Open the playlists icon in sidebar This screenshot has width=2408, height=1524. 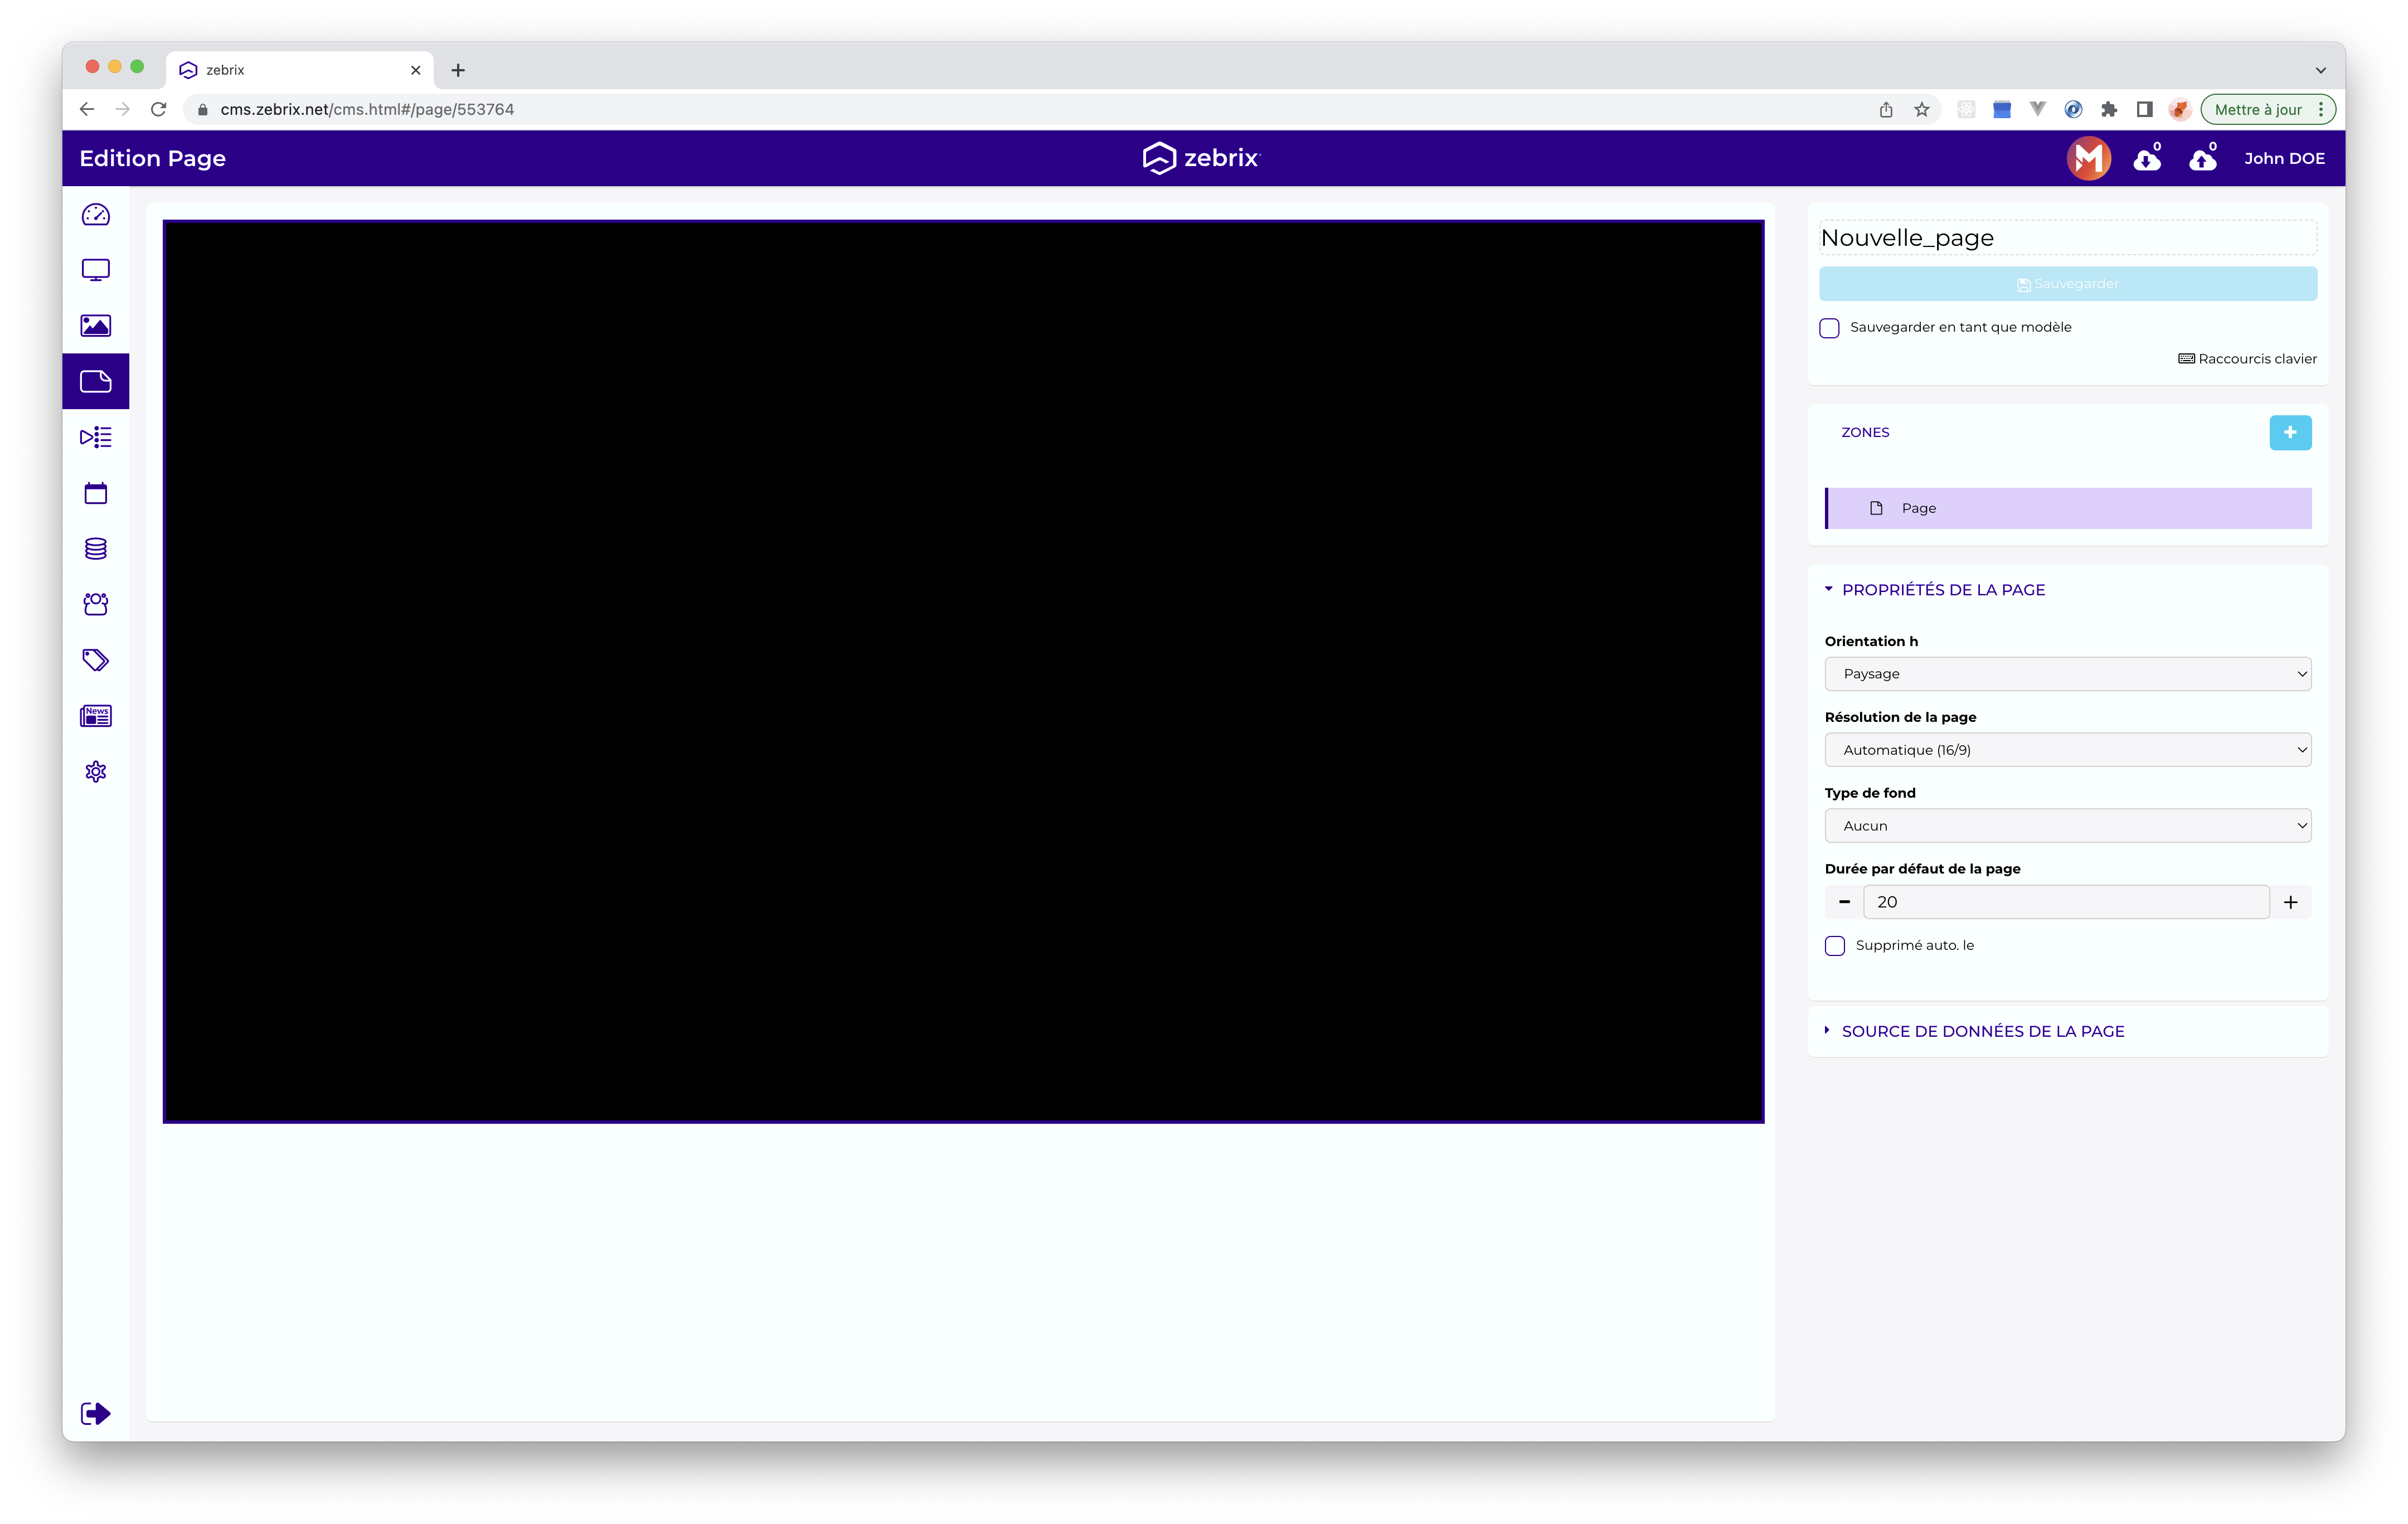[x=95, y=437]
